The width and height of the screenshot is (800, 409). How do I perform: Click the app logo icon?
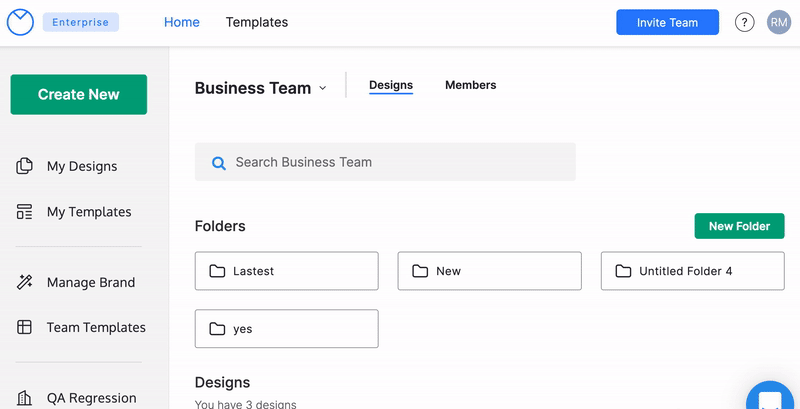[x=20, y=22]
